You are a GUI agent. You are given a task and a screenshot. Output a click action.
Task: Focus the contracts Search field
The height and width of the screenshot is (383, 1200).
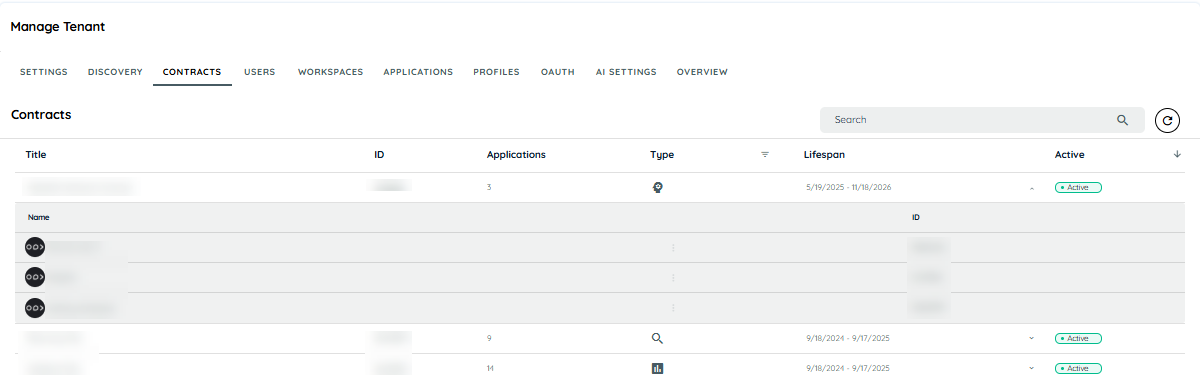pos(982,120)
